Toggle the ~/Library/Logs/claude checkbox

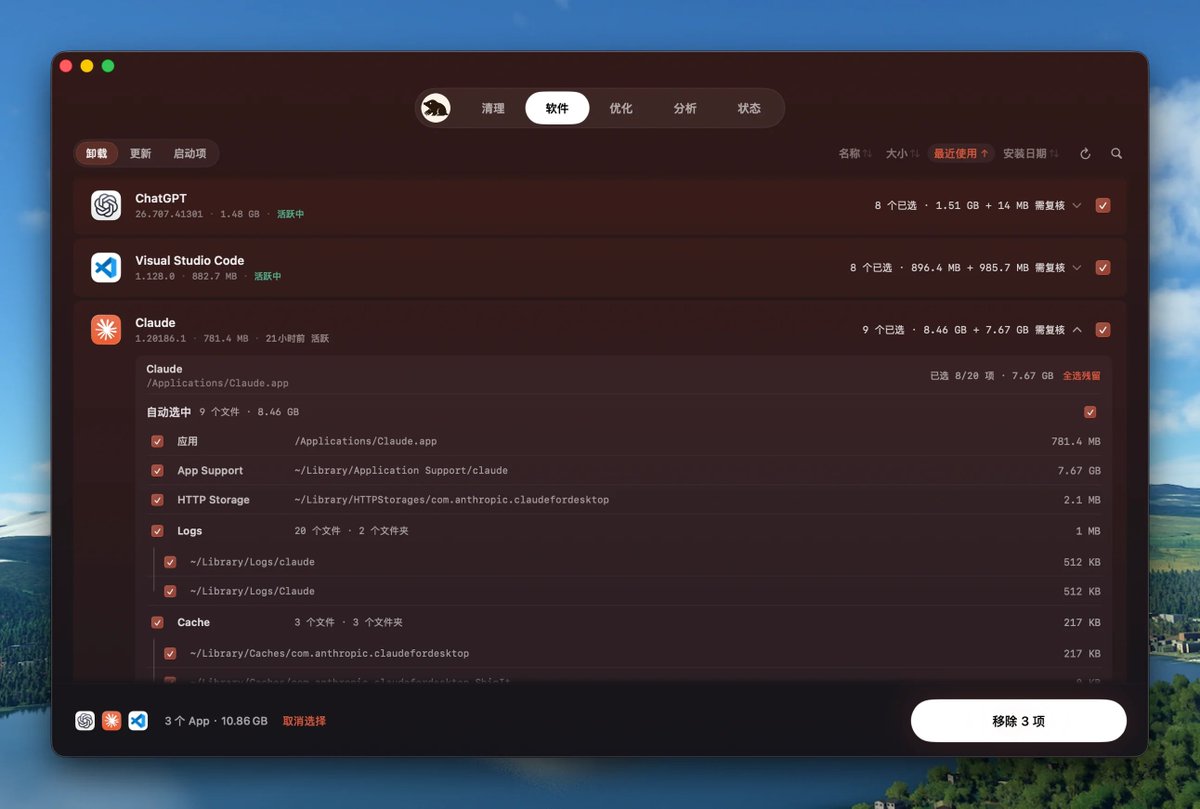(x=170, y=562)
